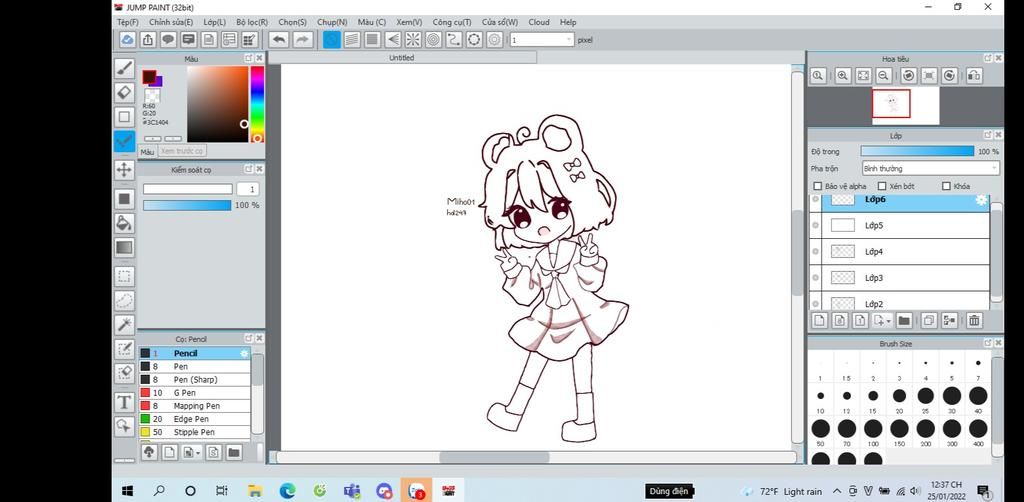Enable vanishing point snap guide
The height and width of the screenshot is (502, 1024).
[392, 40]
